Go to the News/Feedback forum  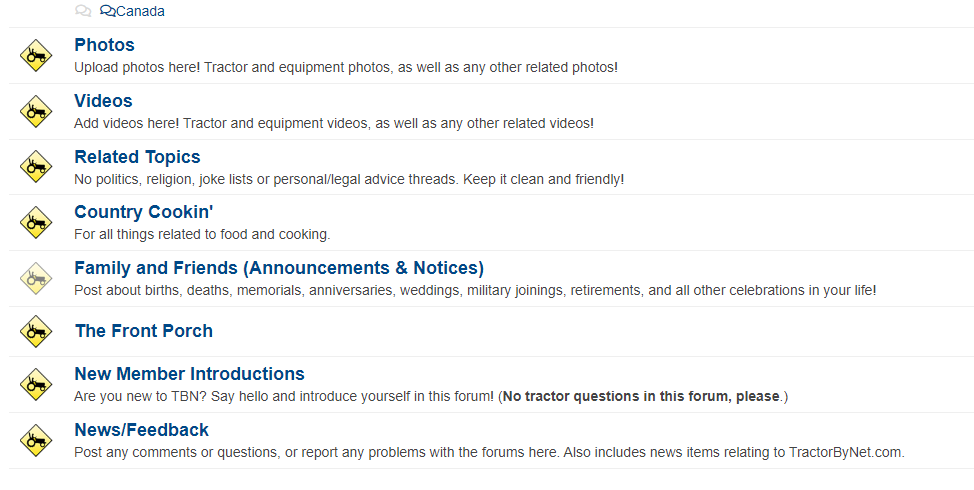tap(141, 430)
